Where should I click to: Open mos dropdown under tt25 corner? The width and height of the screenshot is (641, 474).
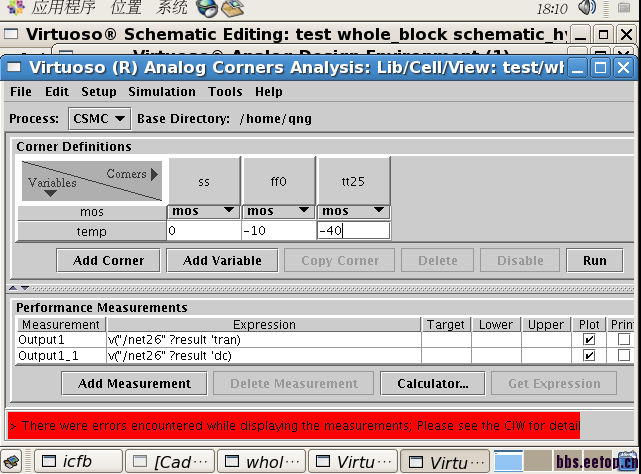(x=354, y=211)
